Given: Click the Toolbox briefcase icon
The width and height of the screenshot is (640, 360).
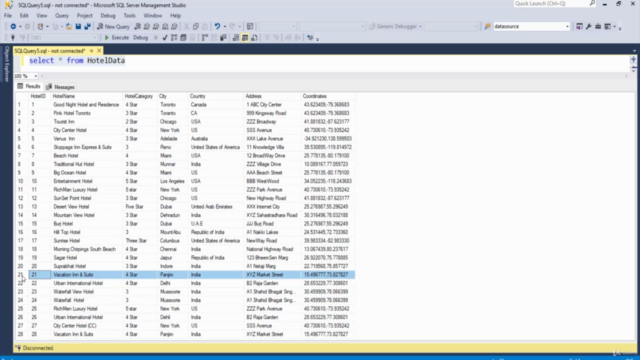Looking at the screenshot, I should [x=598, y=26].
